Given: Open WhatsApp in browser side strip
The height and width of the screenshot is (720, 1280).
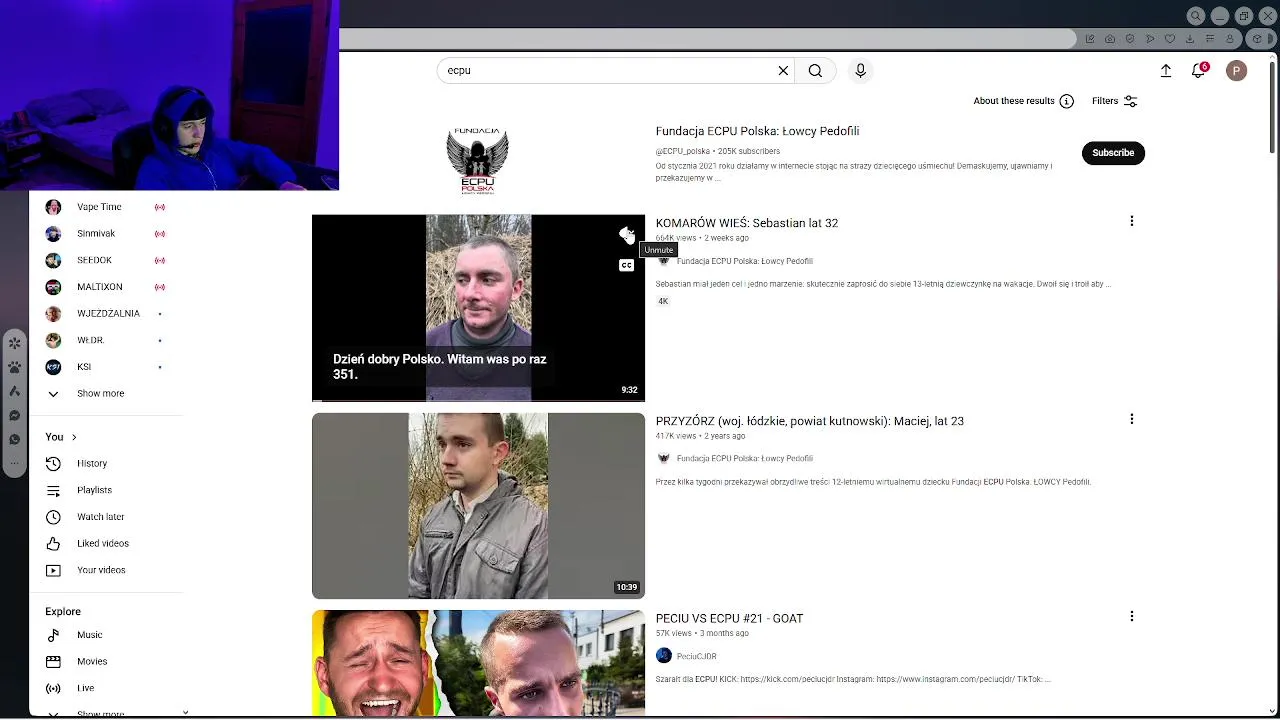Looking at the screenshot, I should click(14, 439).
